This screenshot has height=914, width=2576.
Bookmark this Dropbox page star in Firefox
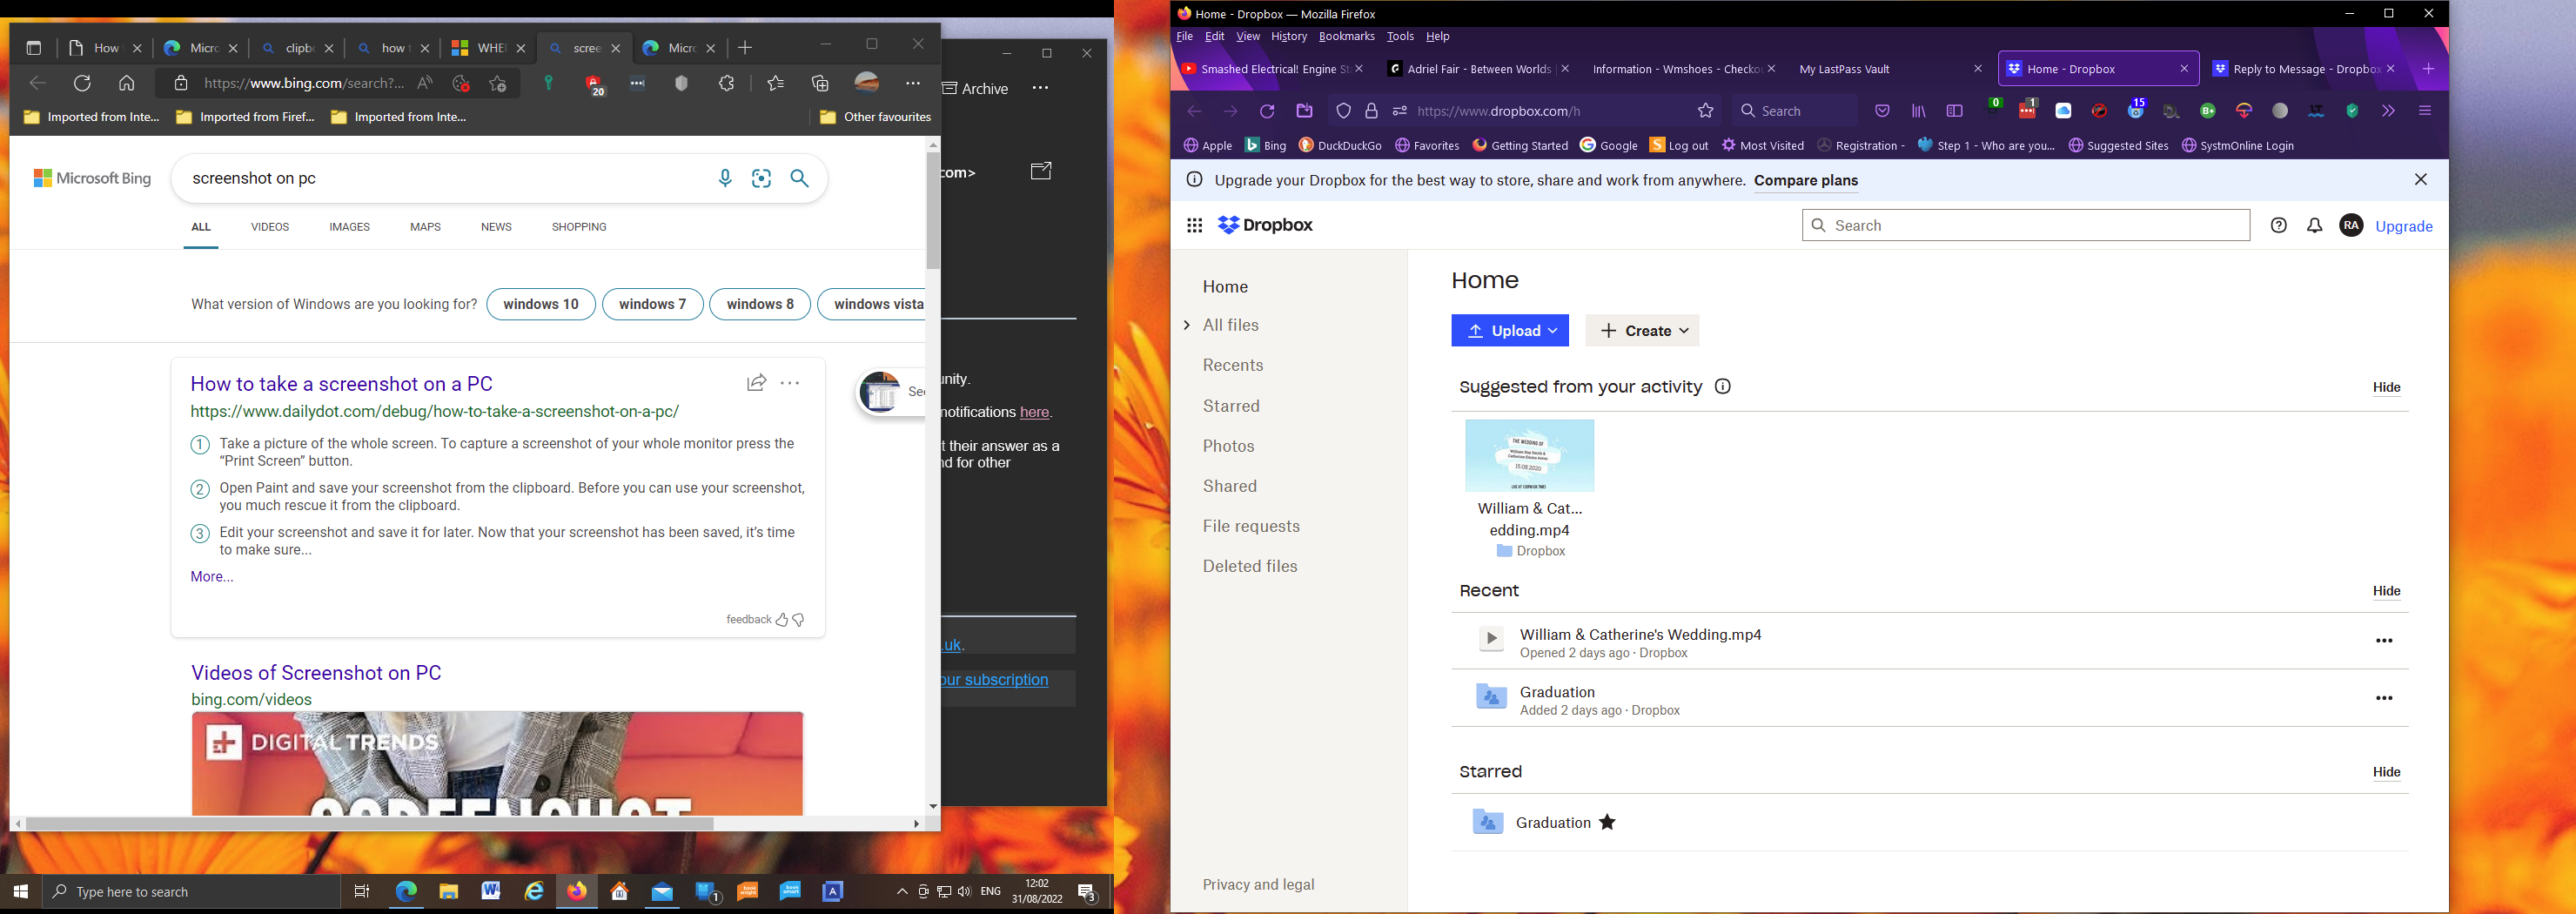pyautogui.click(x=1706, y=111)
